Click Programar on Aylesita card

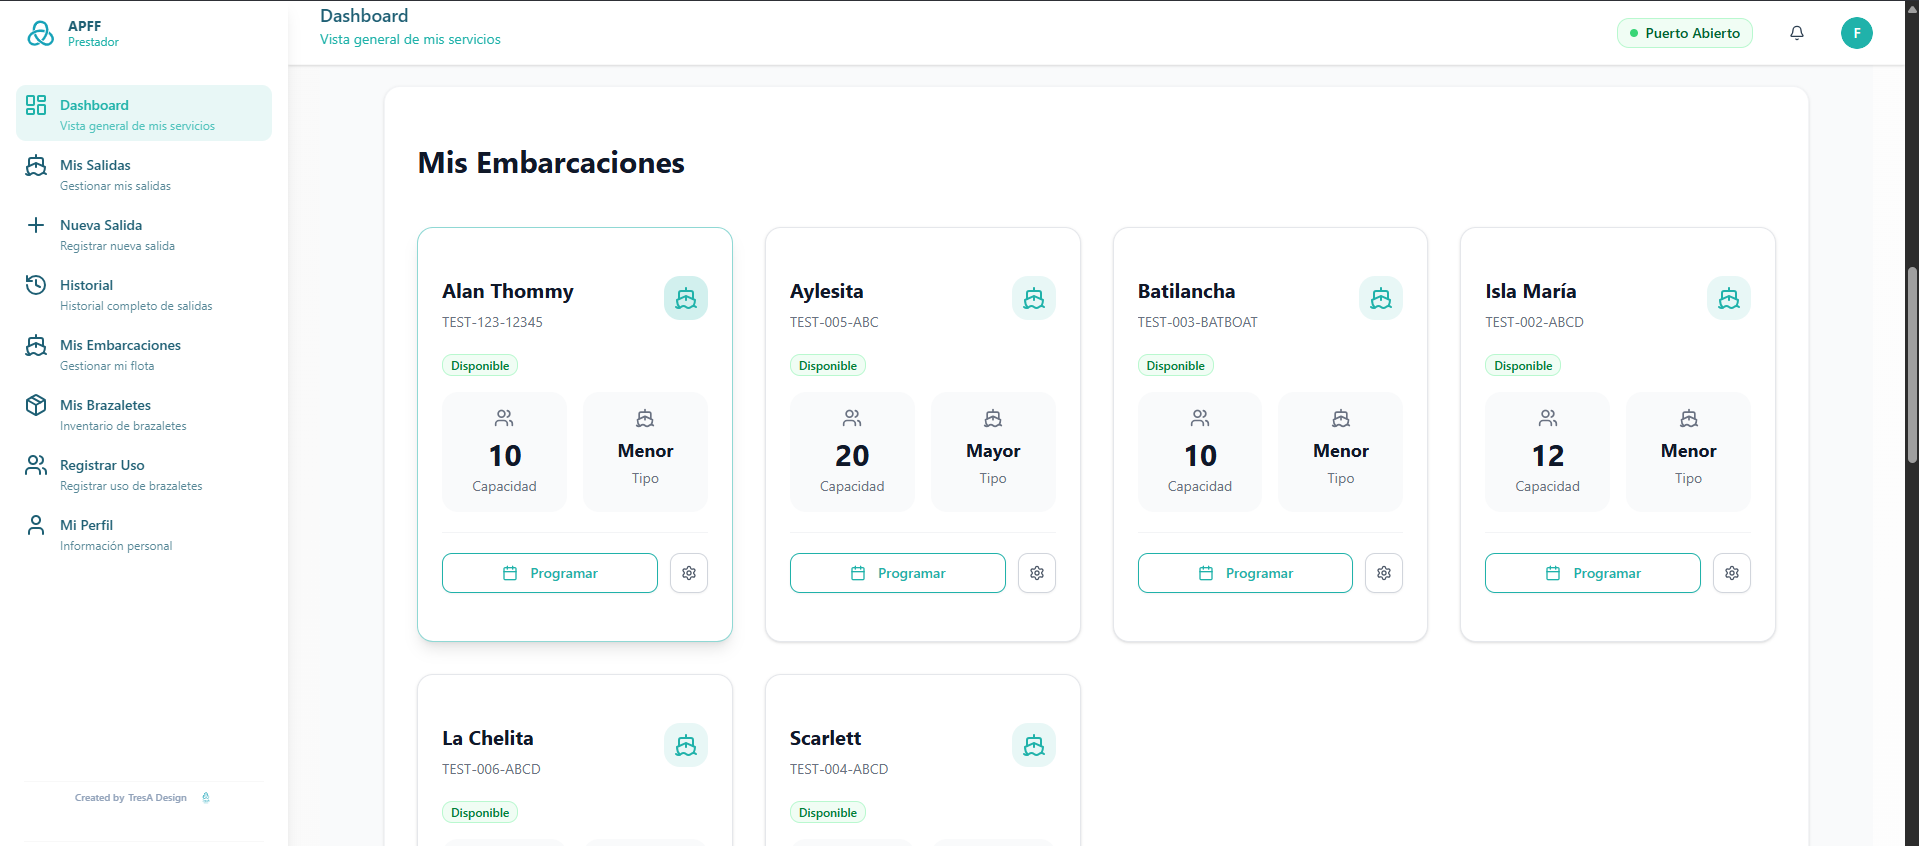(898, 573)
